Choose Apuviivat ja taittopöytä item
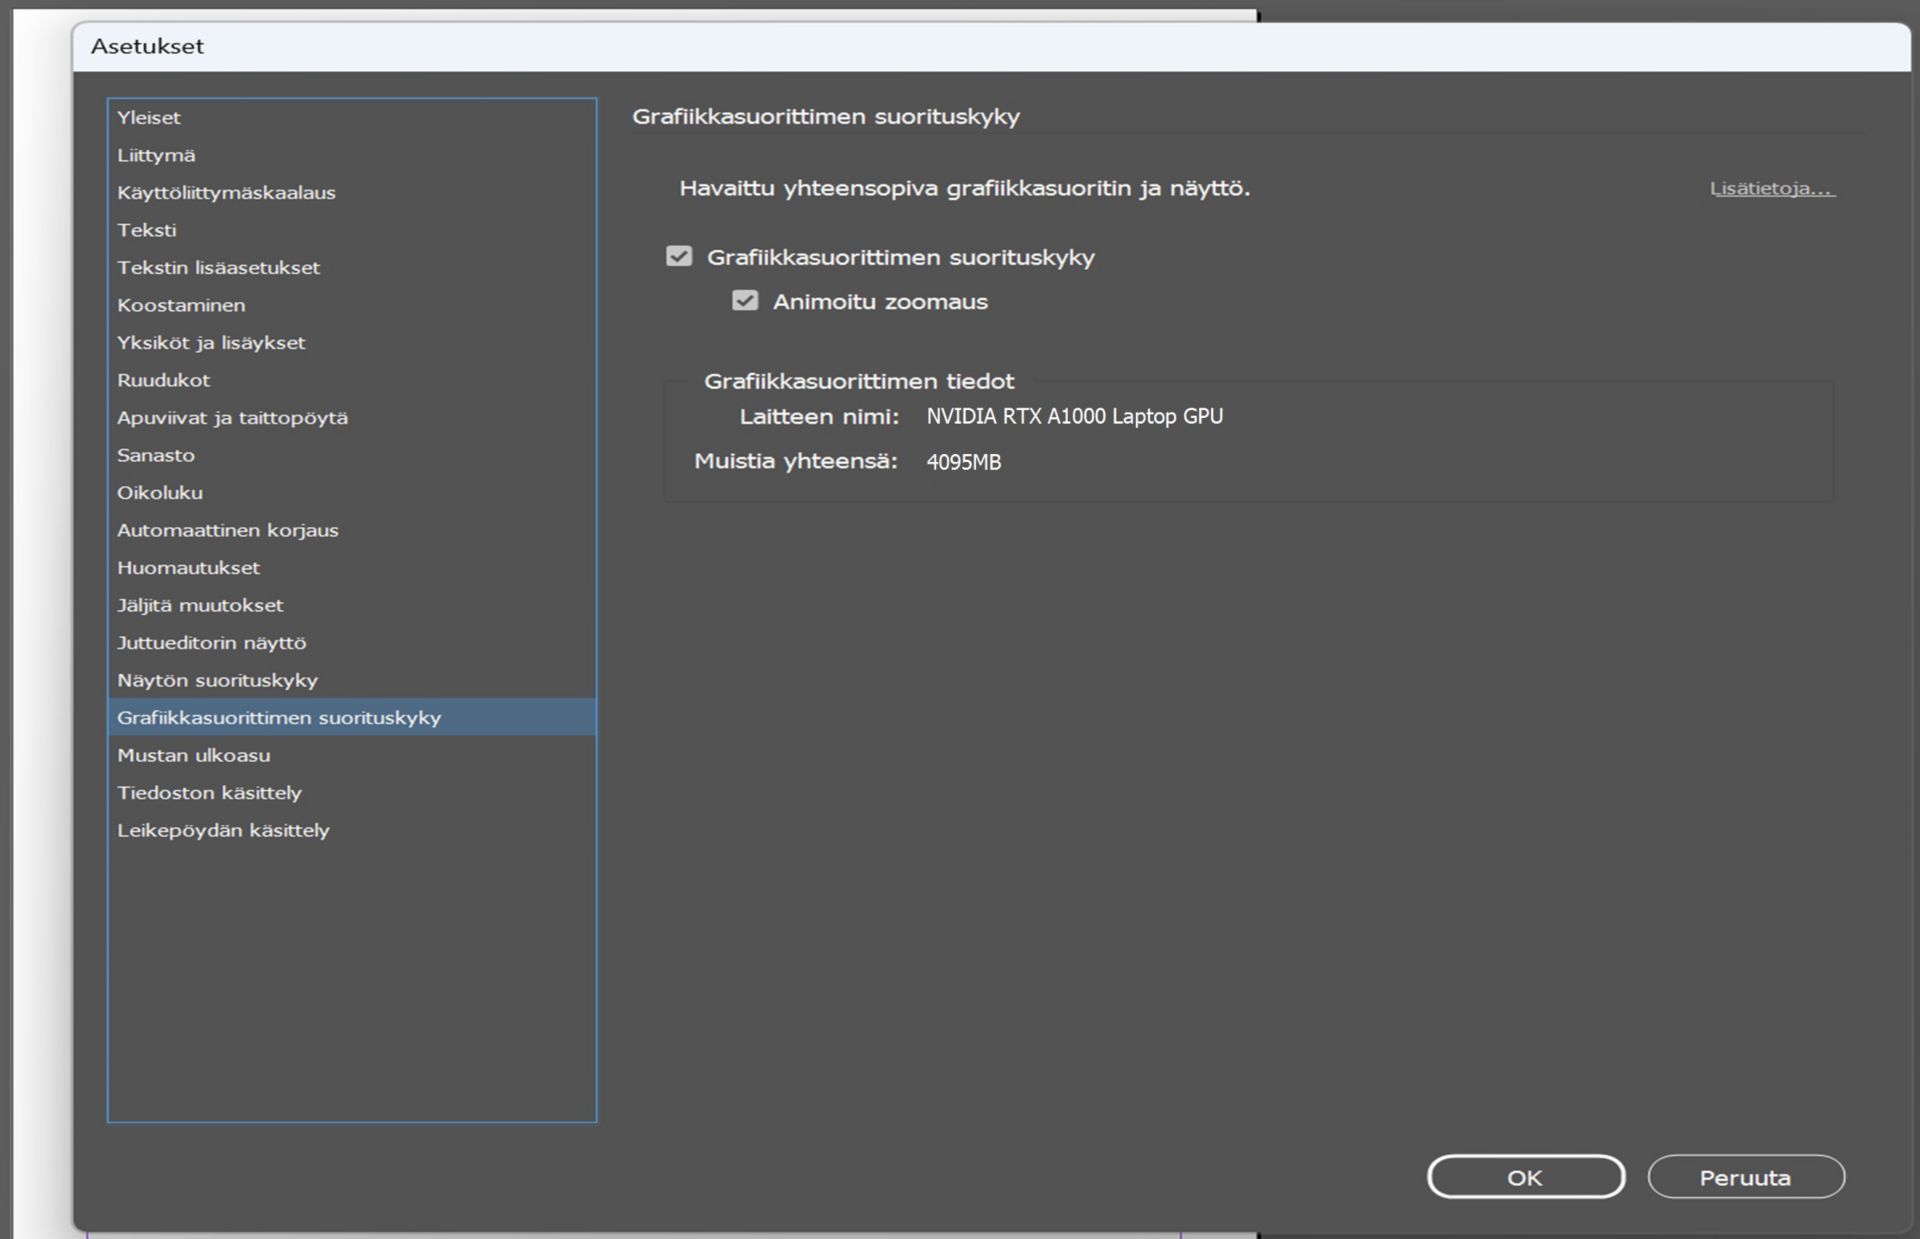The width and height of the screenshot is (1920, 1239). 232,417
